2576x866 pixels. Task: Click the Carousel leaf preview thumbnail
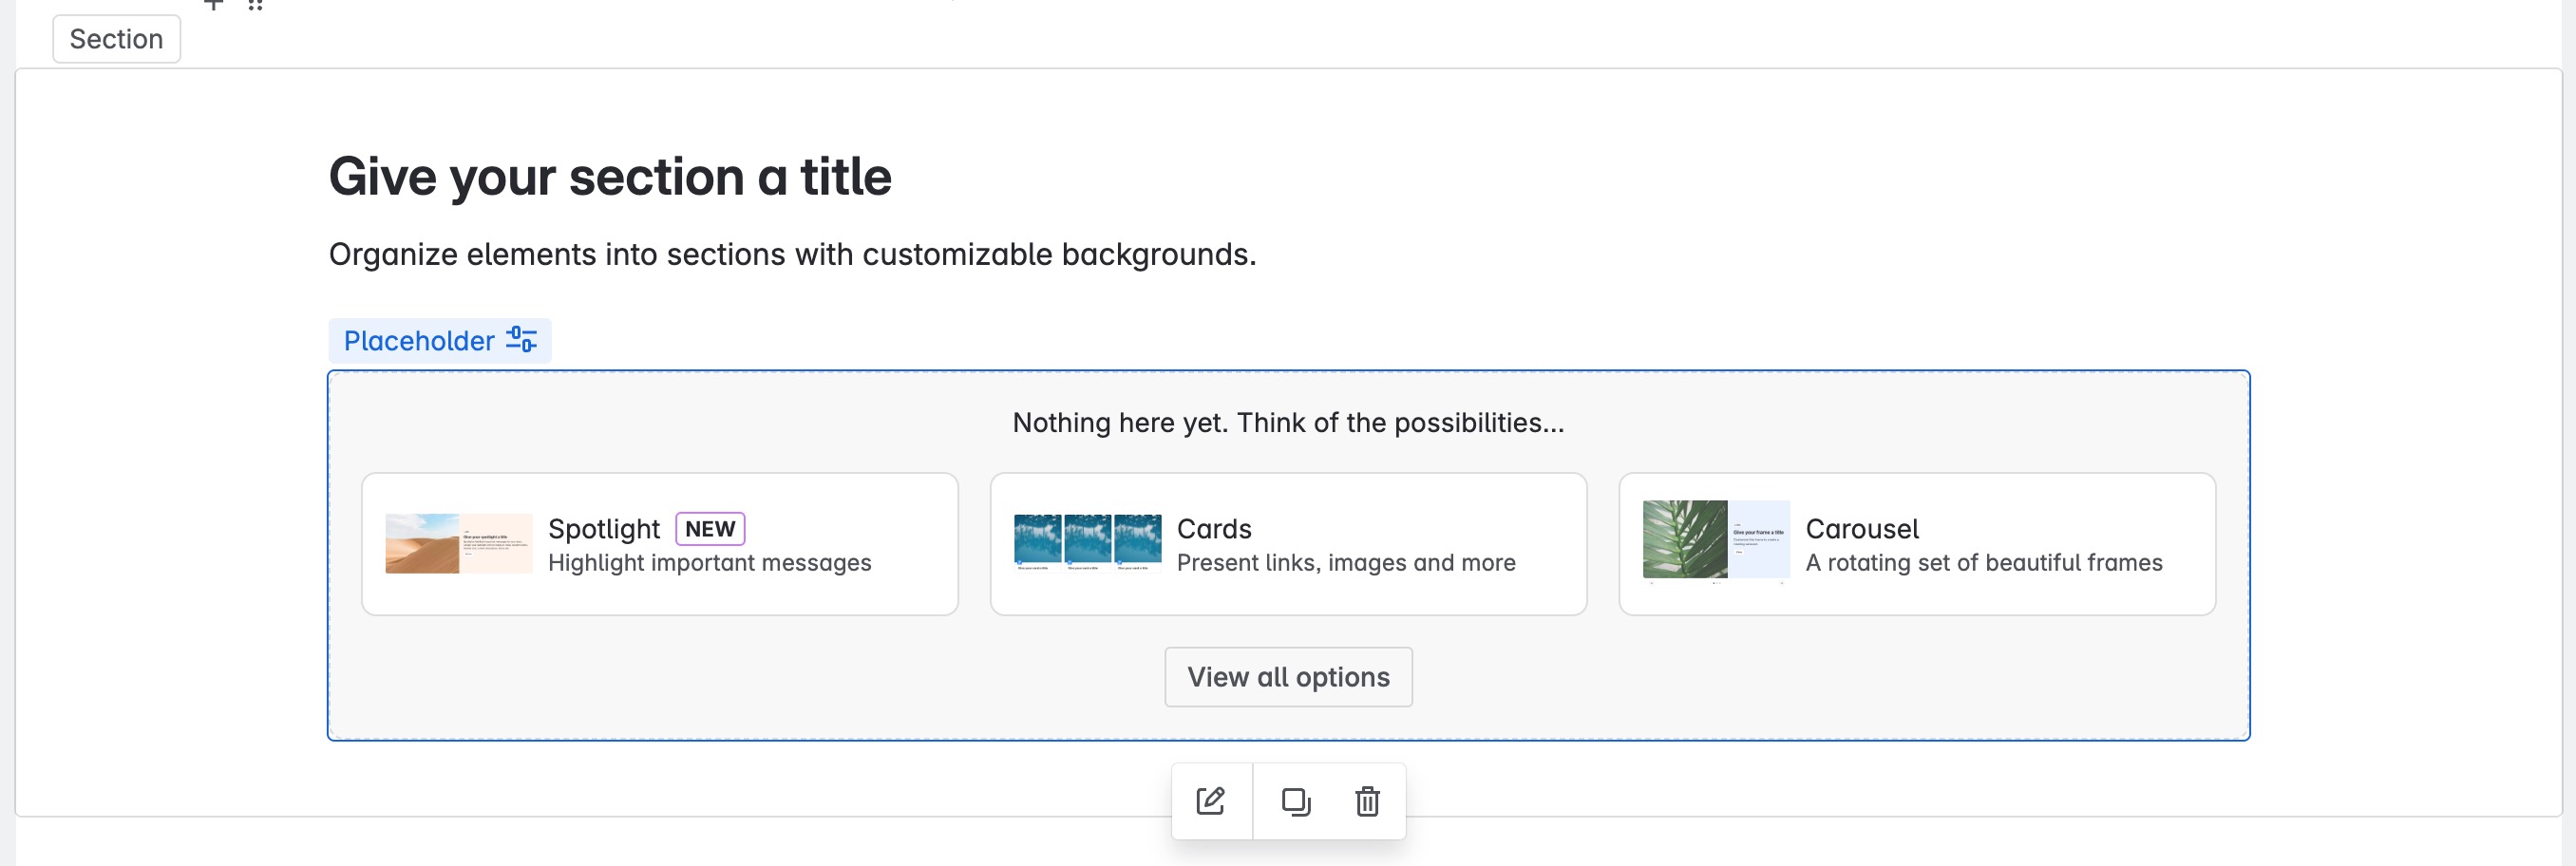click(1716, 540)
